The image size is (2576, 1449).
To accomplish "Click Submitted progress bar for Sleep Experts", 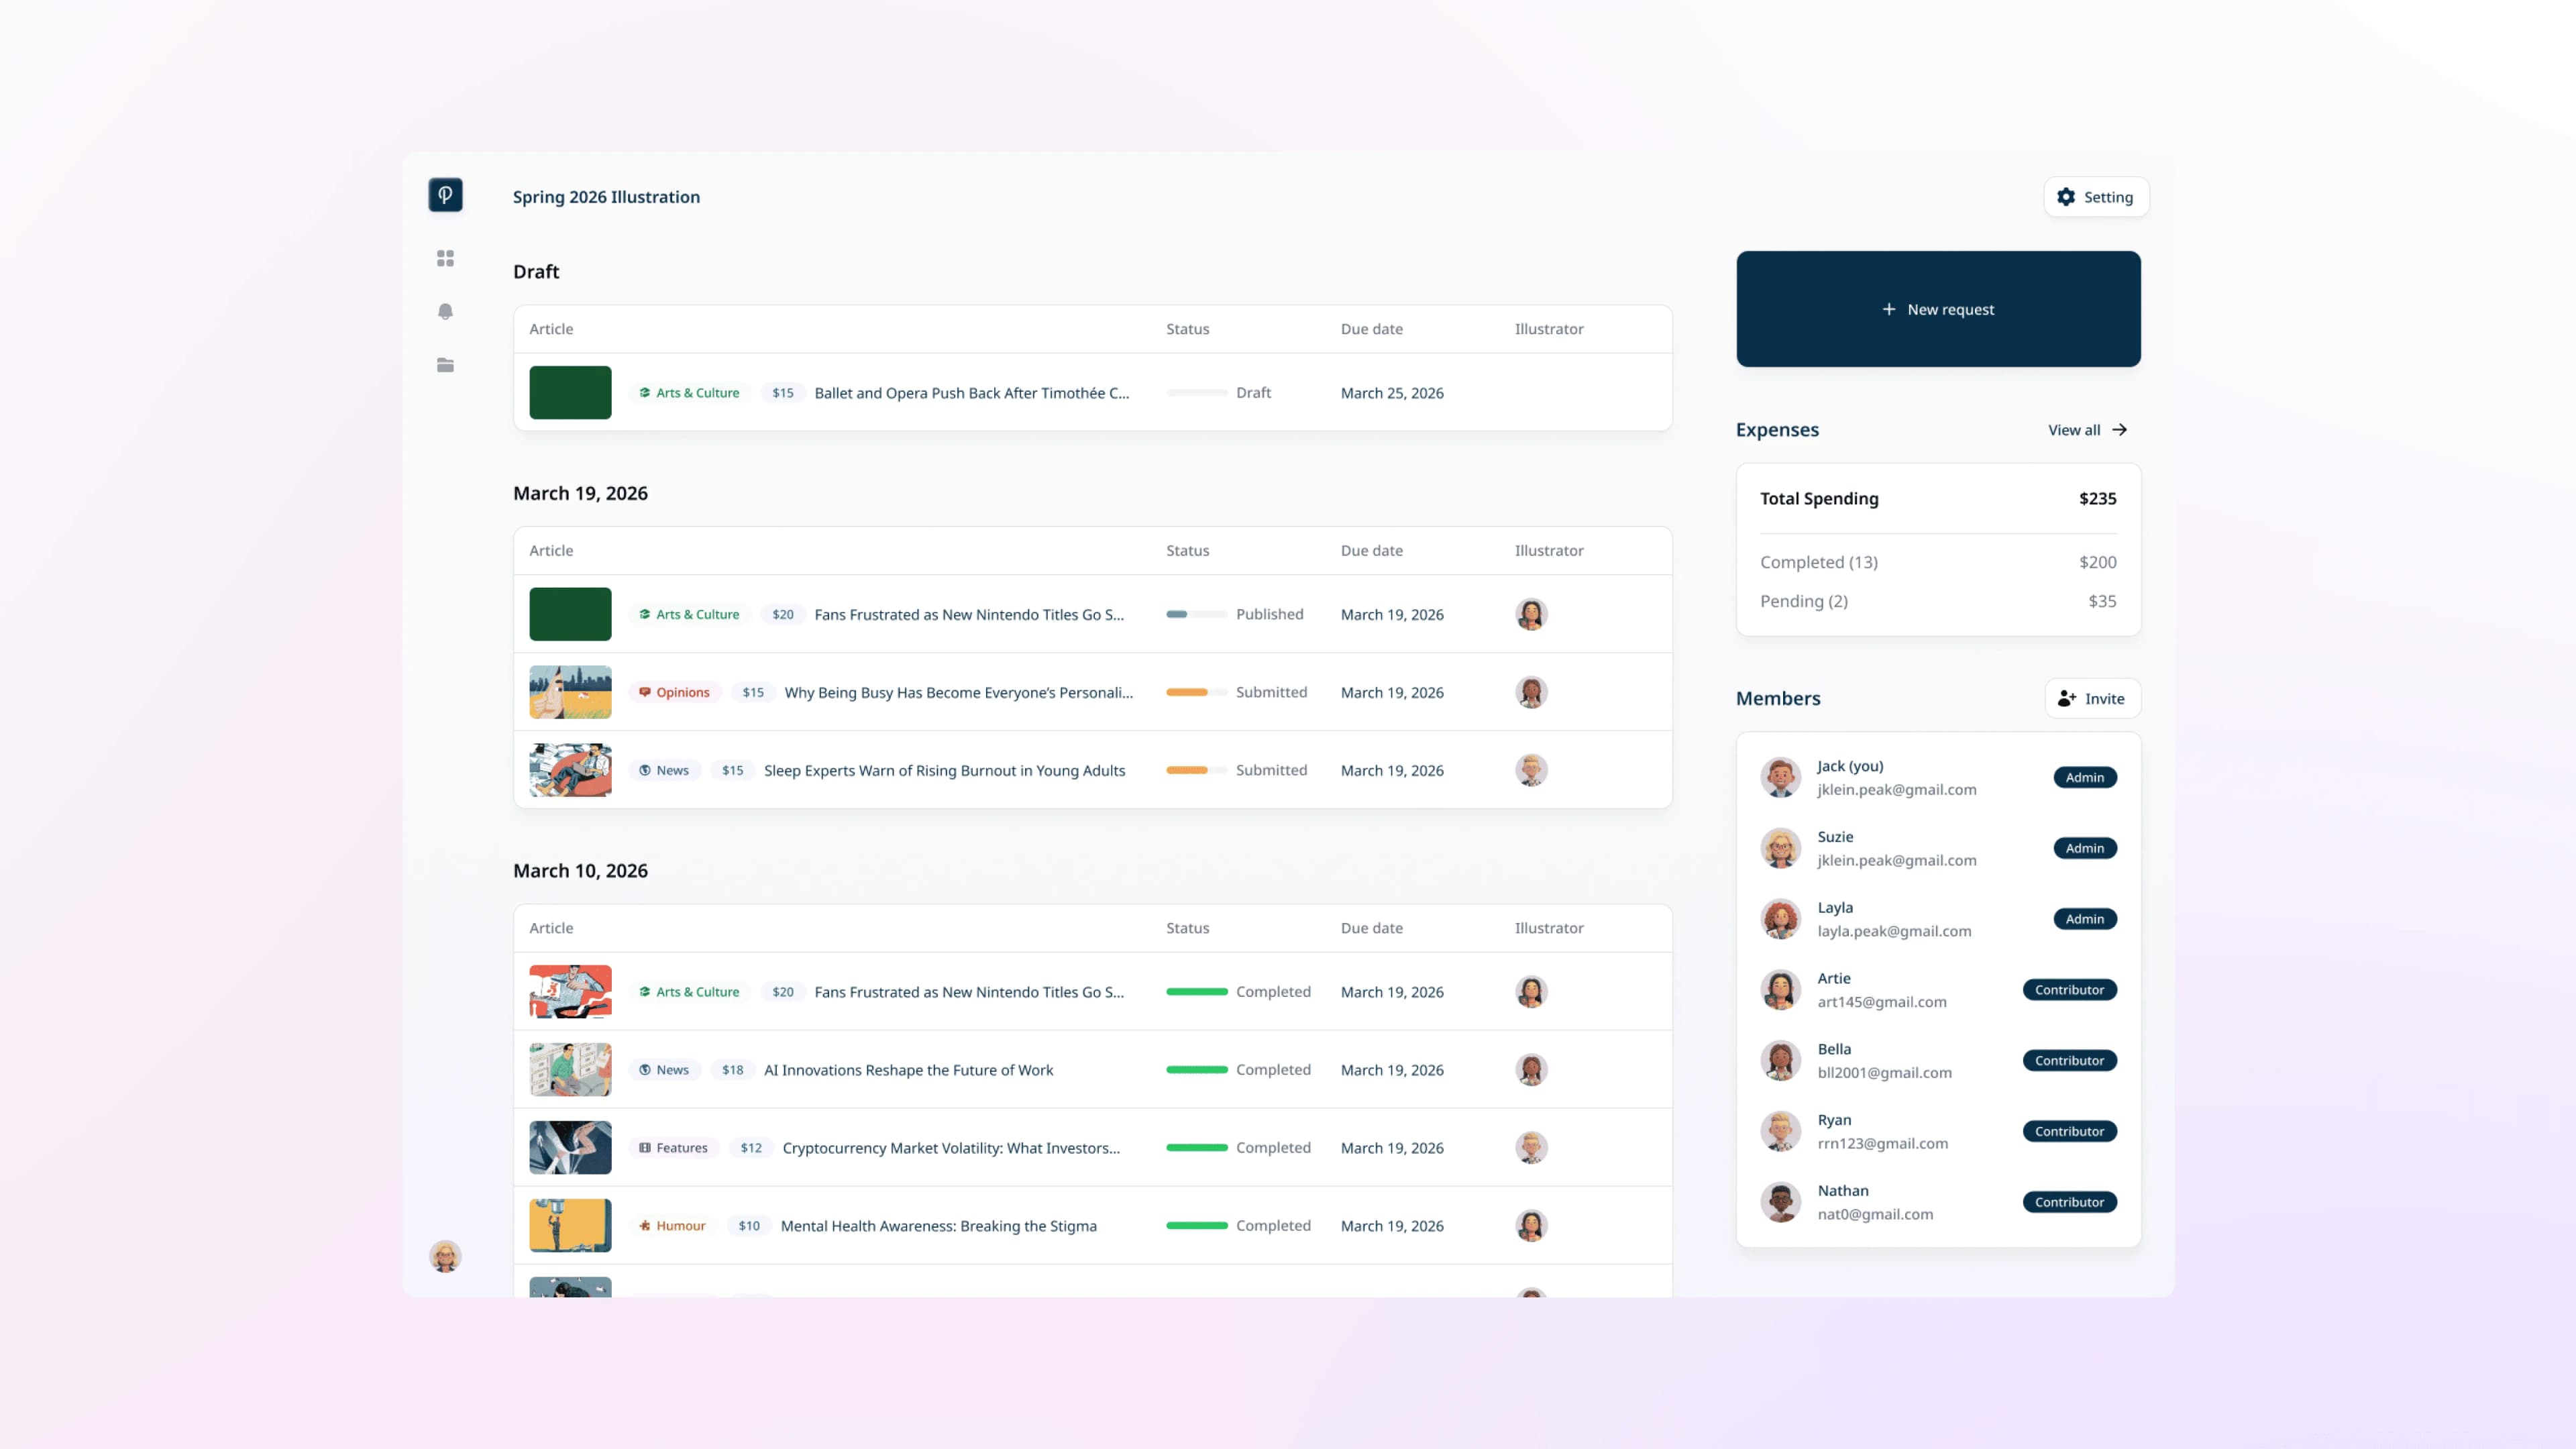I will (x=1196, y=770).
